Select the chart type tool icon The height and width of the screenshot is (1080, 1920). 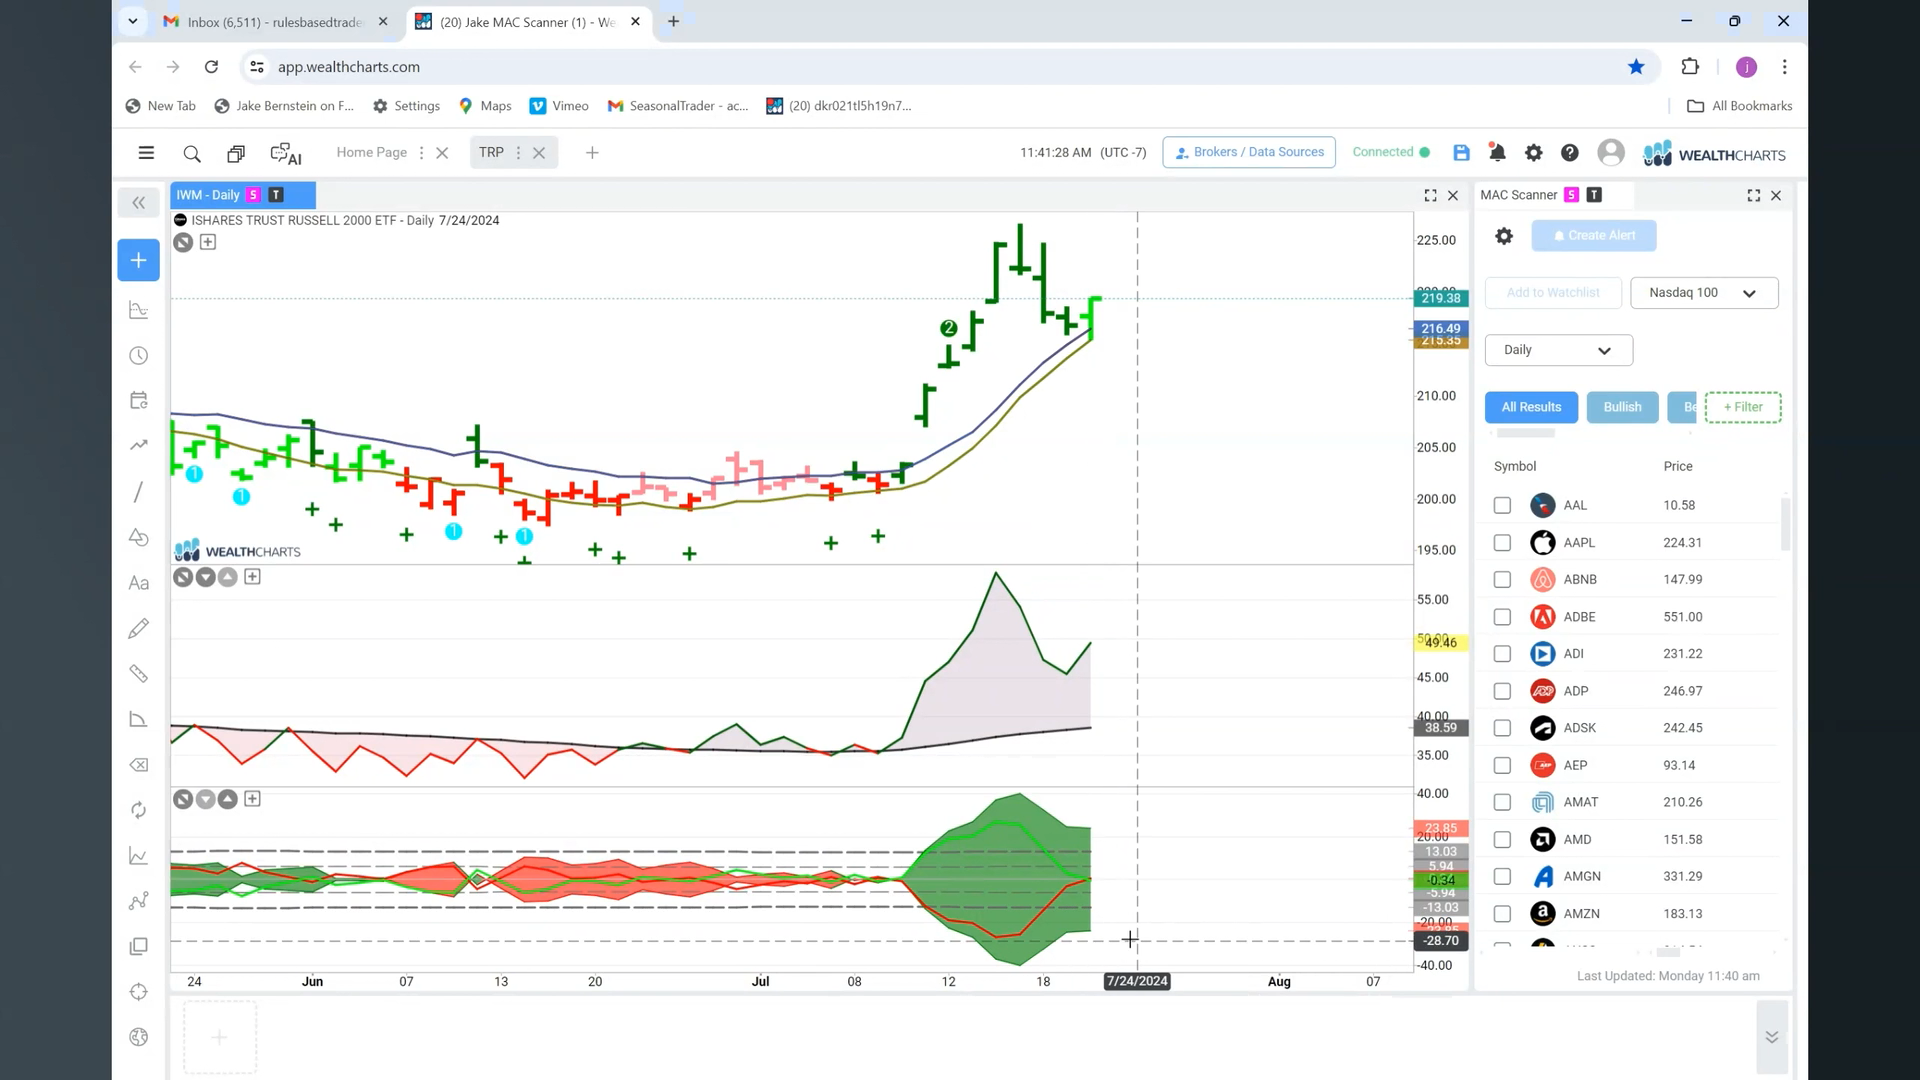point(139,311)
